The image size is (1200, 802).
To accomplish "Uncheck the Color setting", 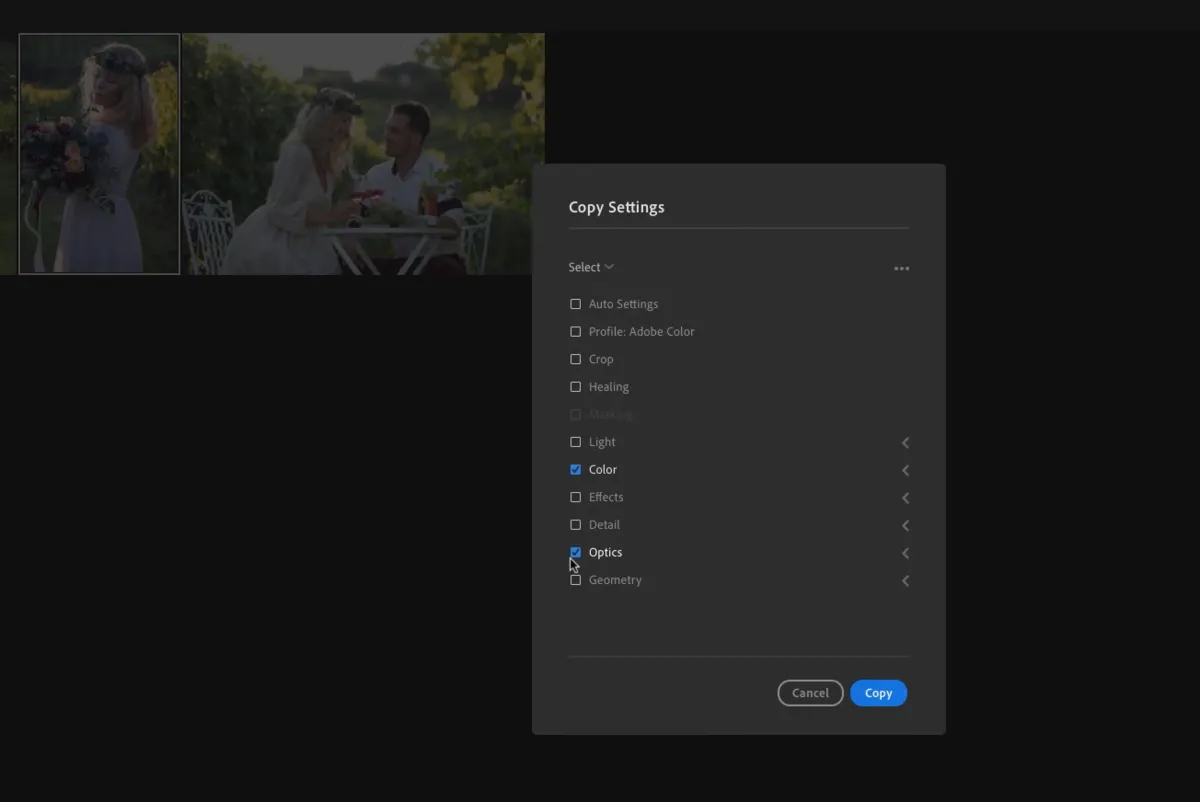I will 575,469.
